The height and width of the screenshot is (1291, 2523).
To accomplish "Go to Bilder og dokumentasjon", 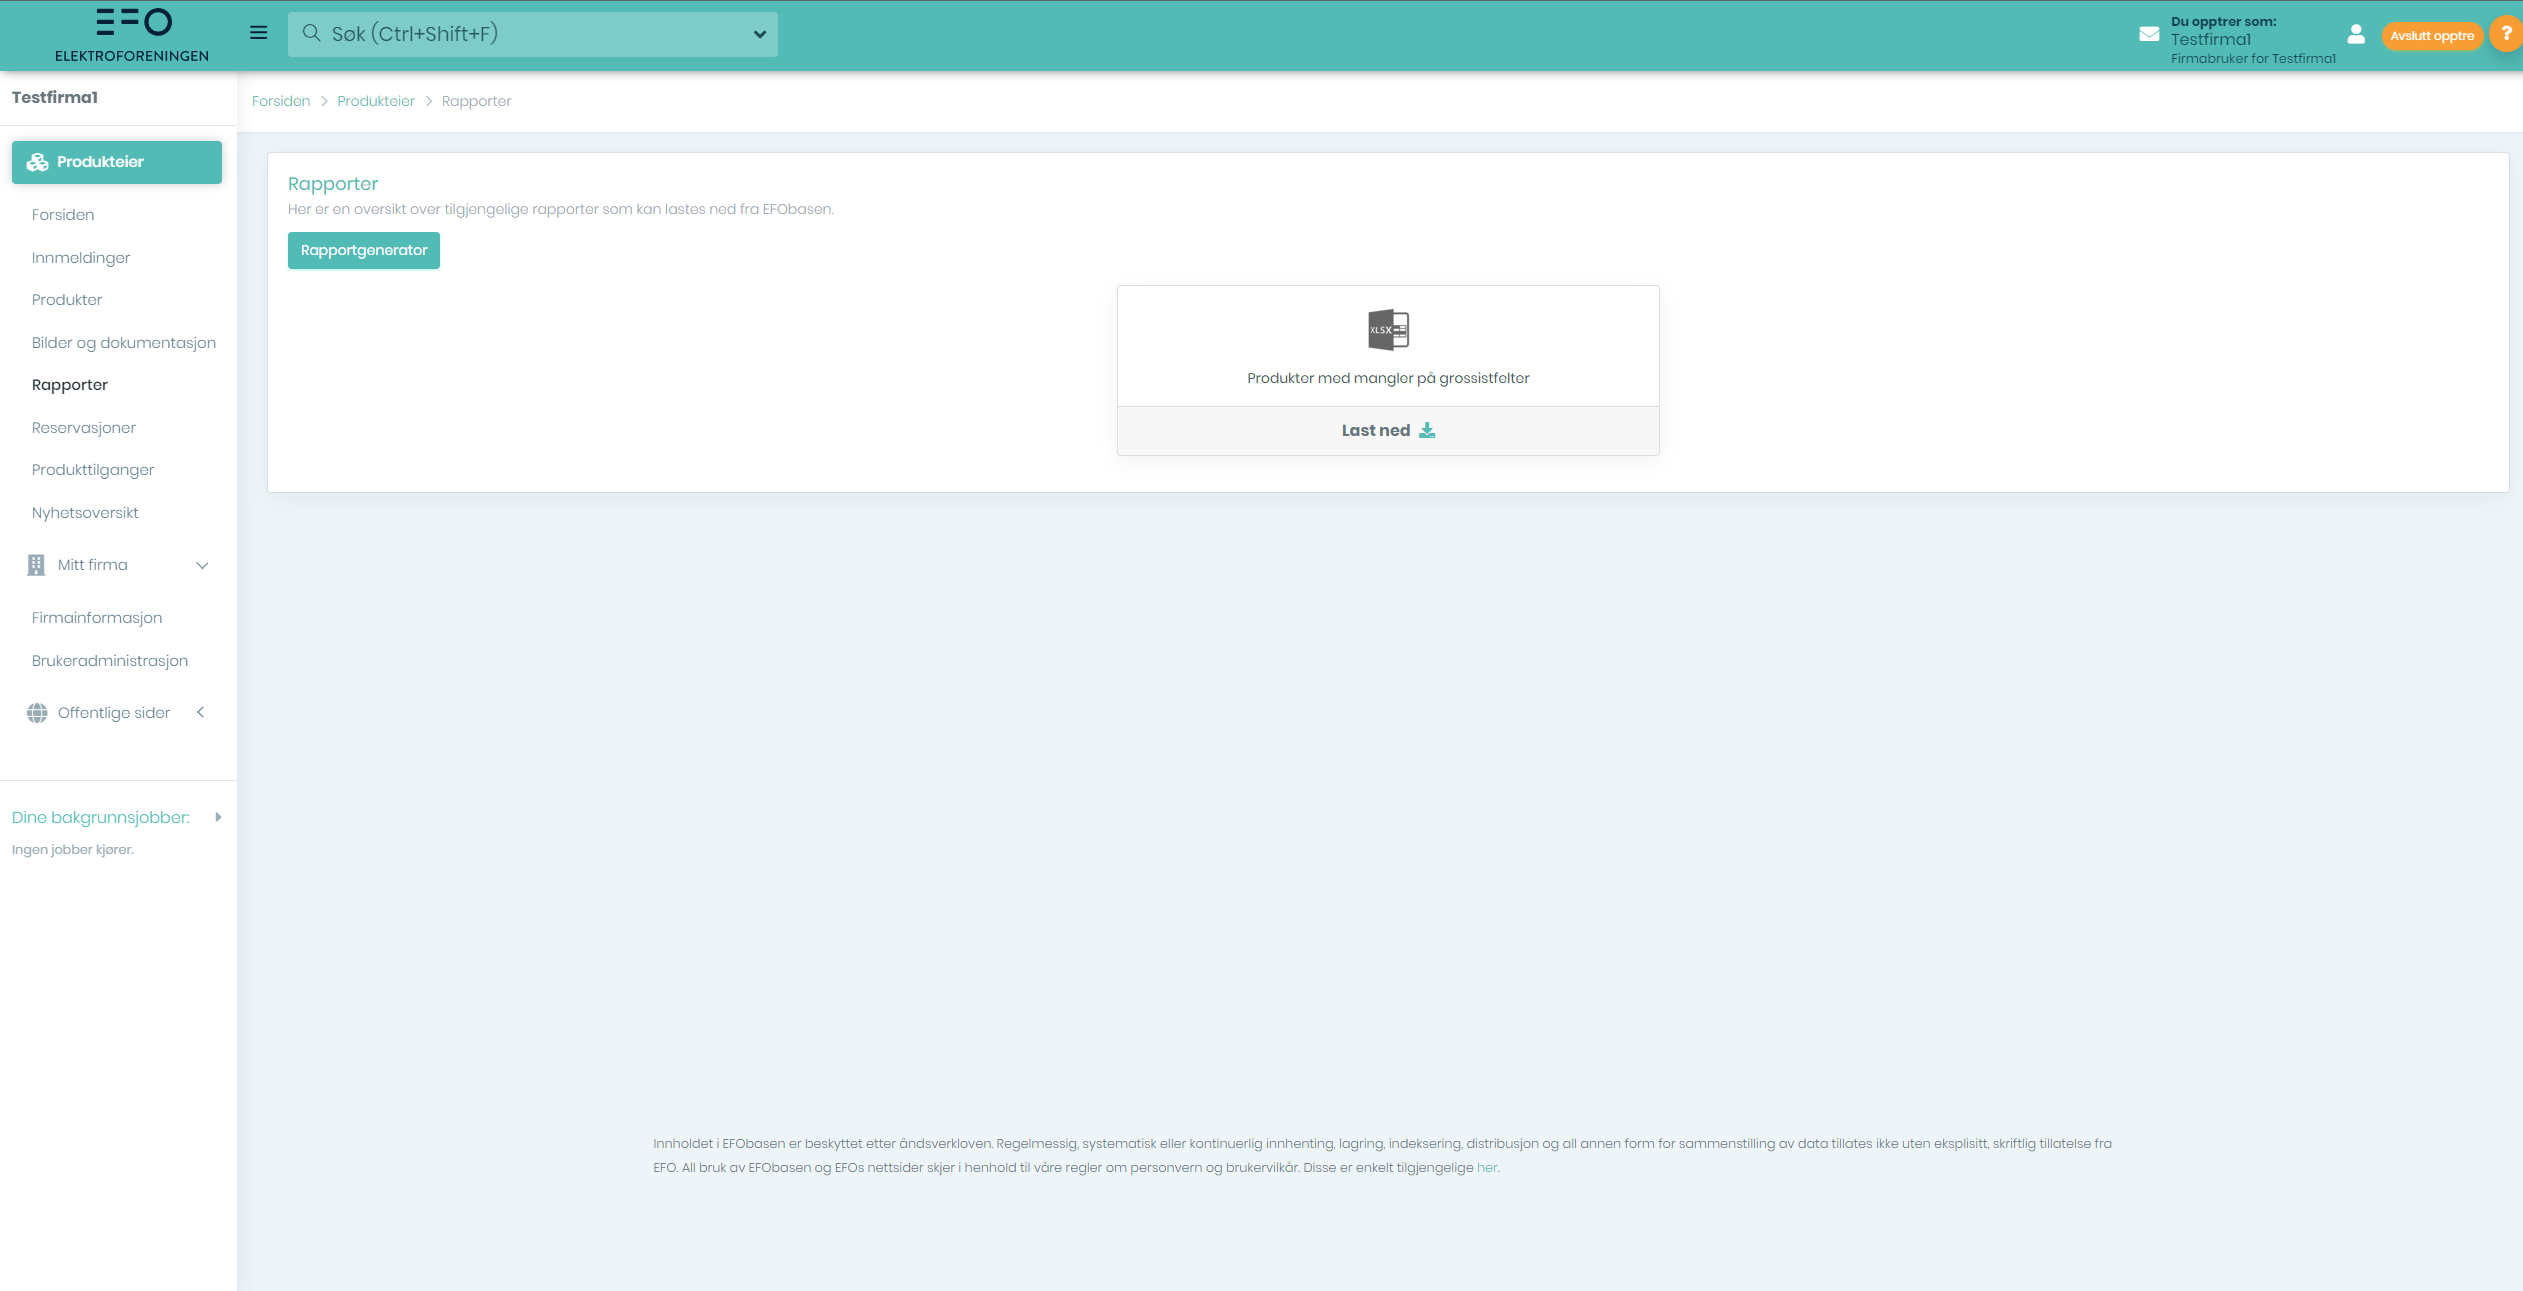I will click(124, 343).
